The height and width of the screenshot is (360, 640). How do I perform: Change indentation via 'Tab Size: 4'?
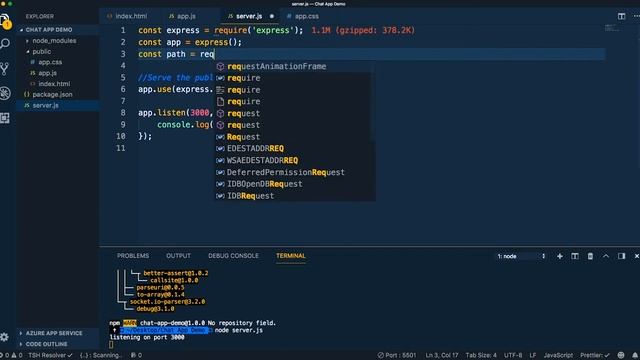[481, 355]
